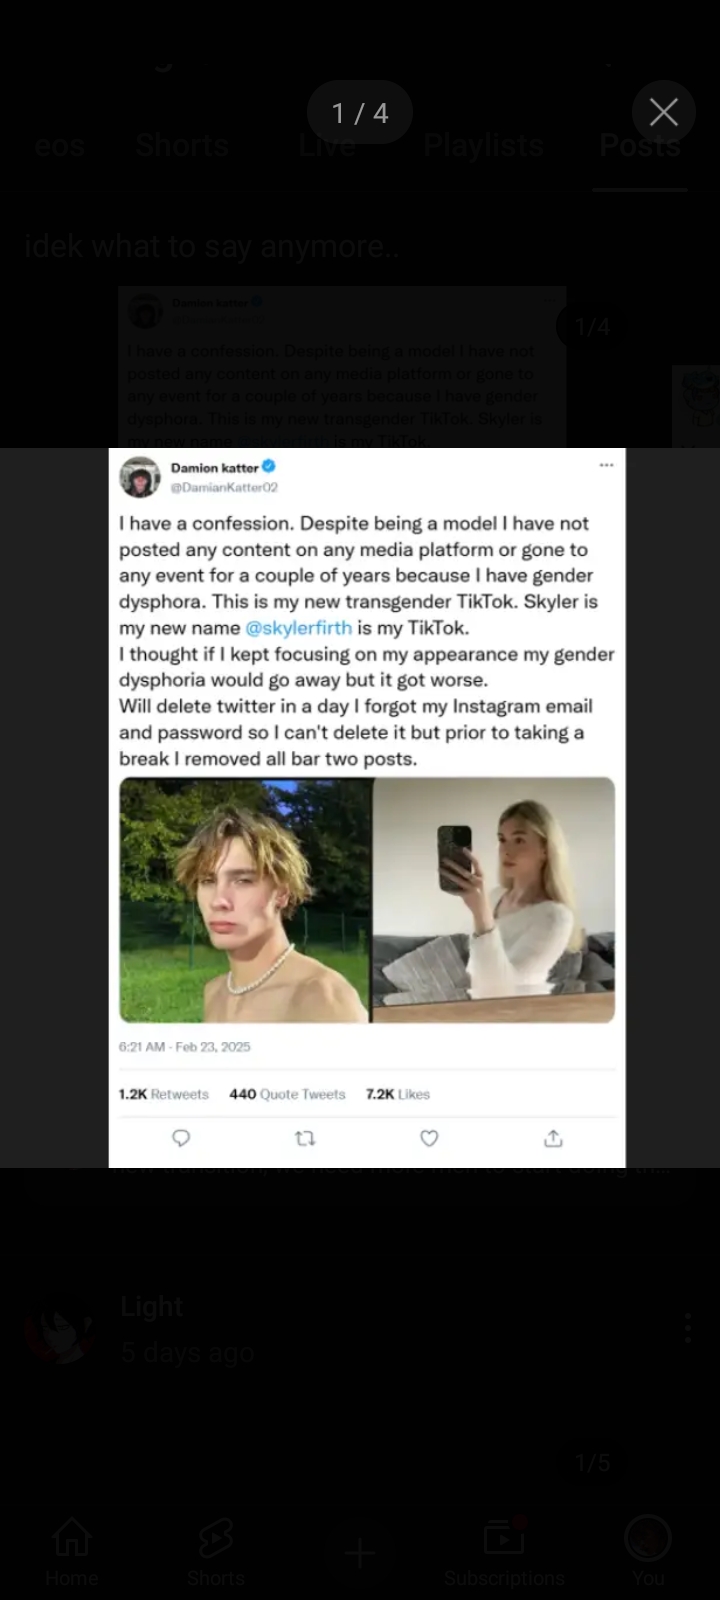
Task: Tap the curly-haired person's outdoor photo
Action: [x=245, y=900]
